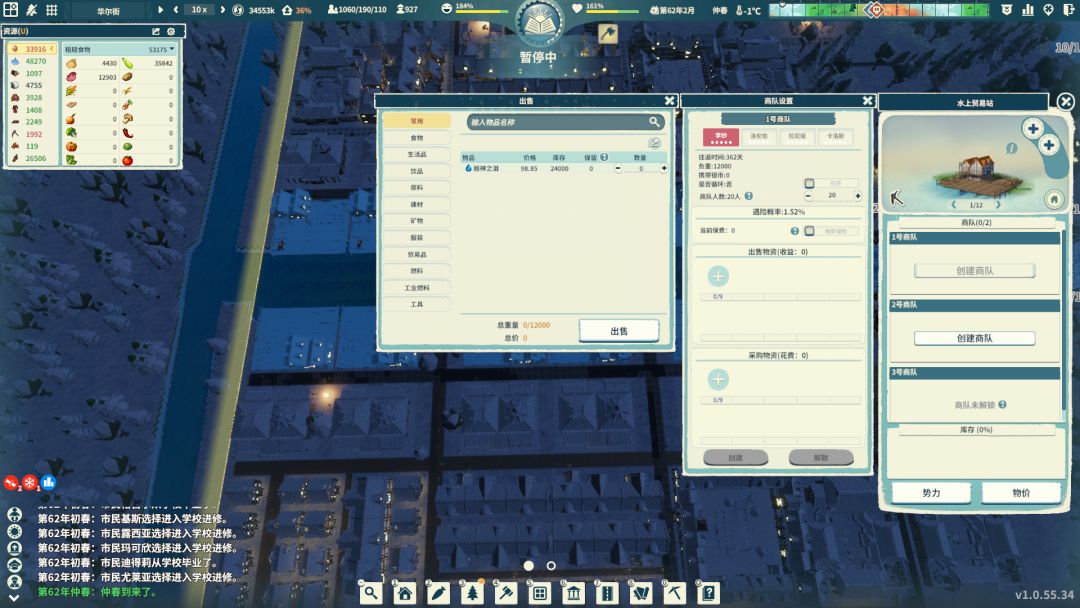This screenshot has width=1080, height=608.
Task: Add goods to 出售物资 slot
Action: click(x=718, y=276)
